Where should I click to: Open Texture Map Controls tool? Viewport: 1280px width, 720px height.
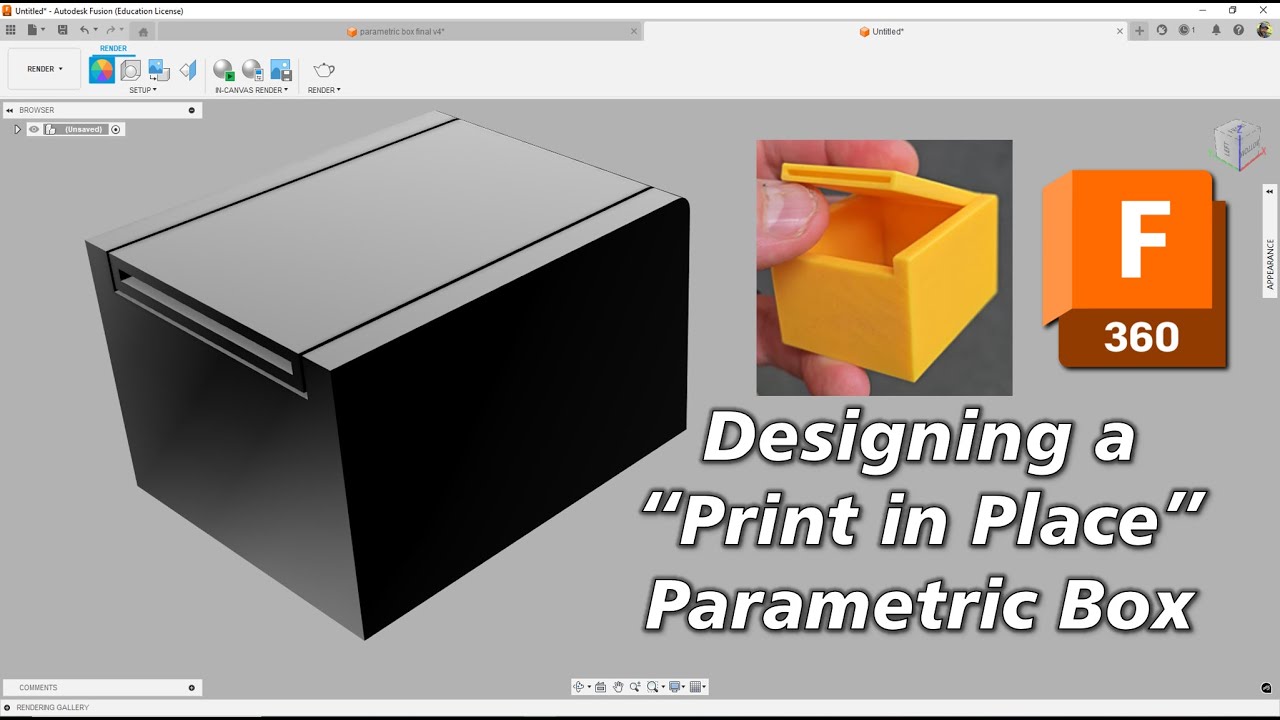tap(188, 70)
